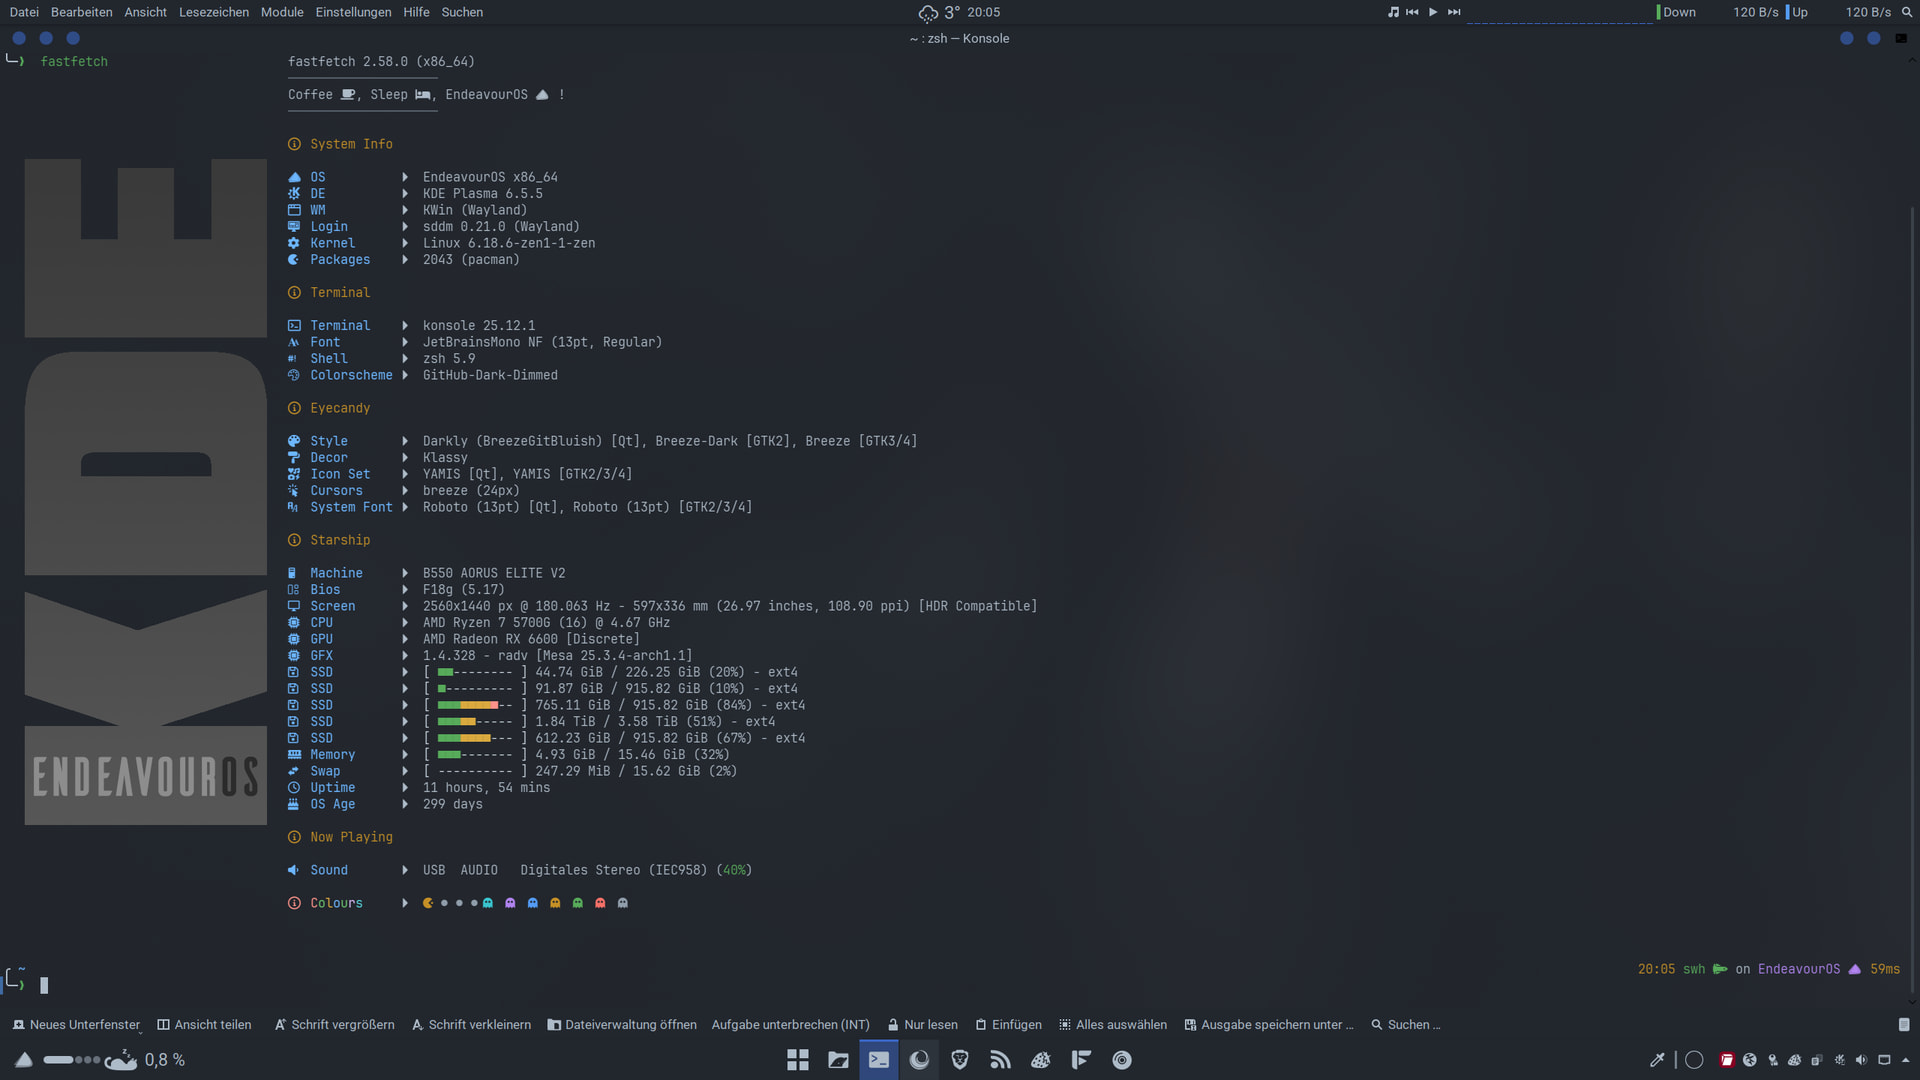This screenshot has height=1080, width=1920.
Task: Click the volume speaker icon in tray
Action: click(1861, 1060)
